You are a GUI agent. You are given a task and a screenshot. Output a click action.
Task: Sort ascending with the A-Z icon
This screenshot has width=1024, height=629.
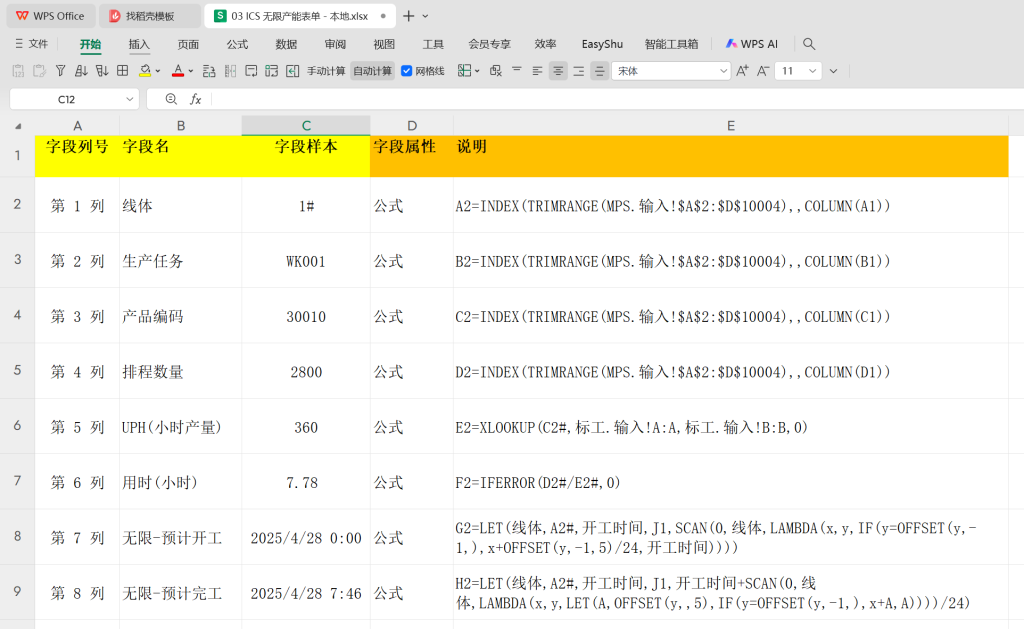(81, 71)
